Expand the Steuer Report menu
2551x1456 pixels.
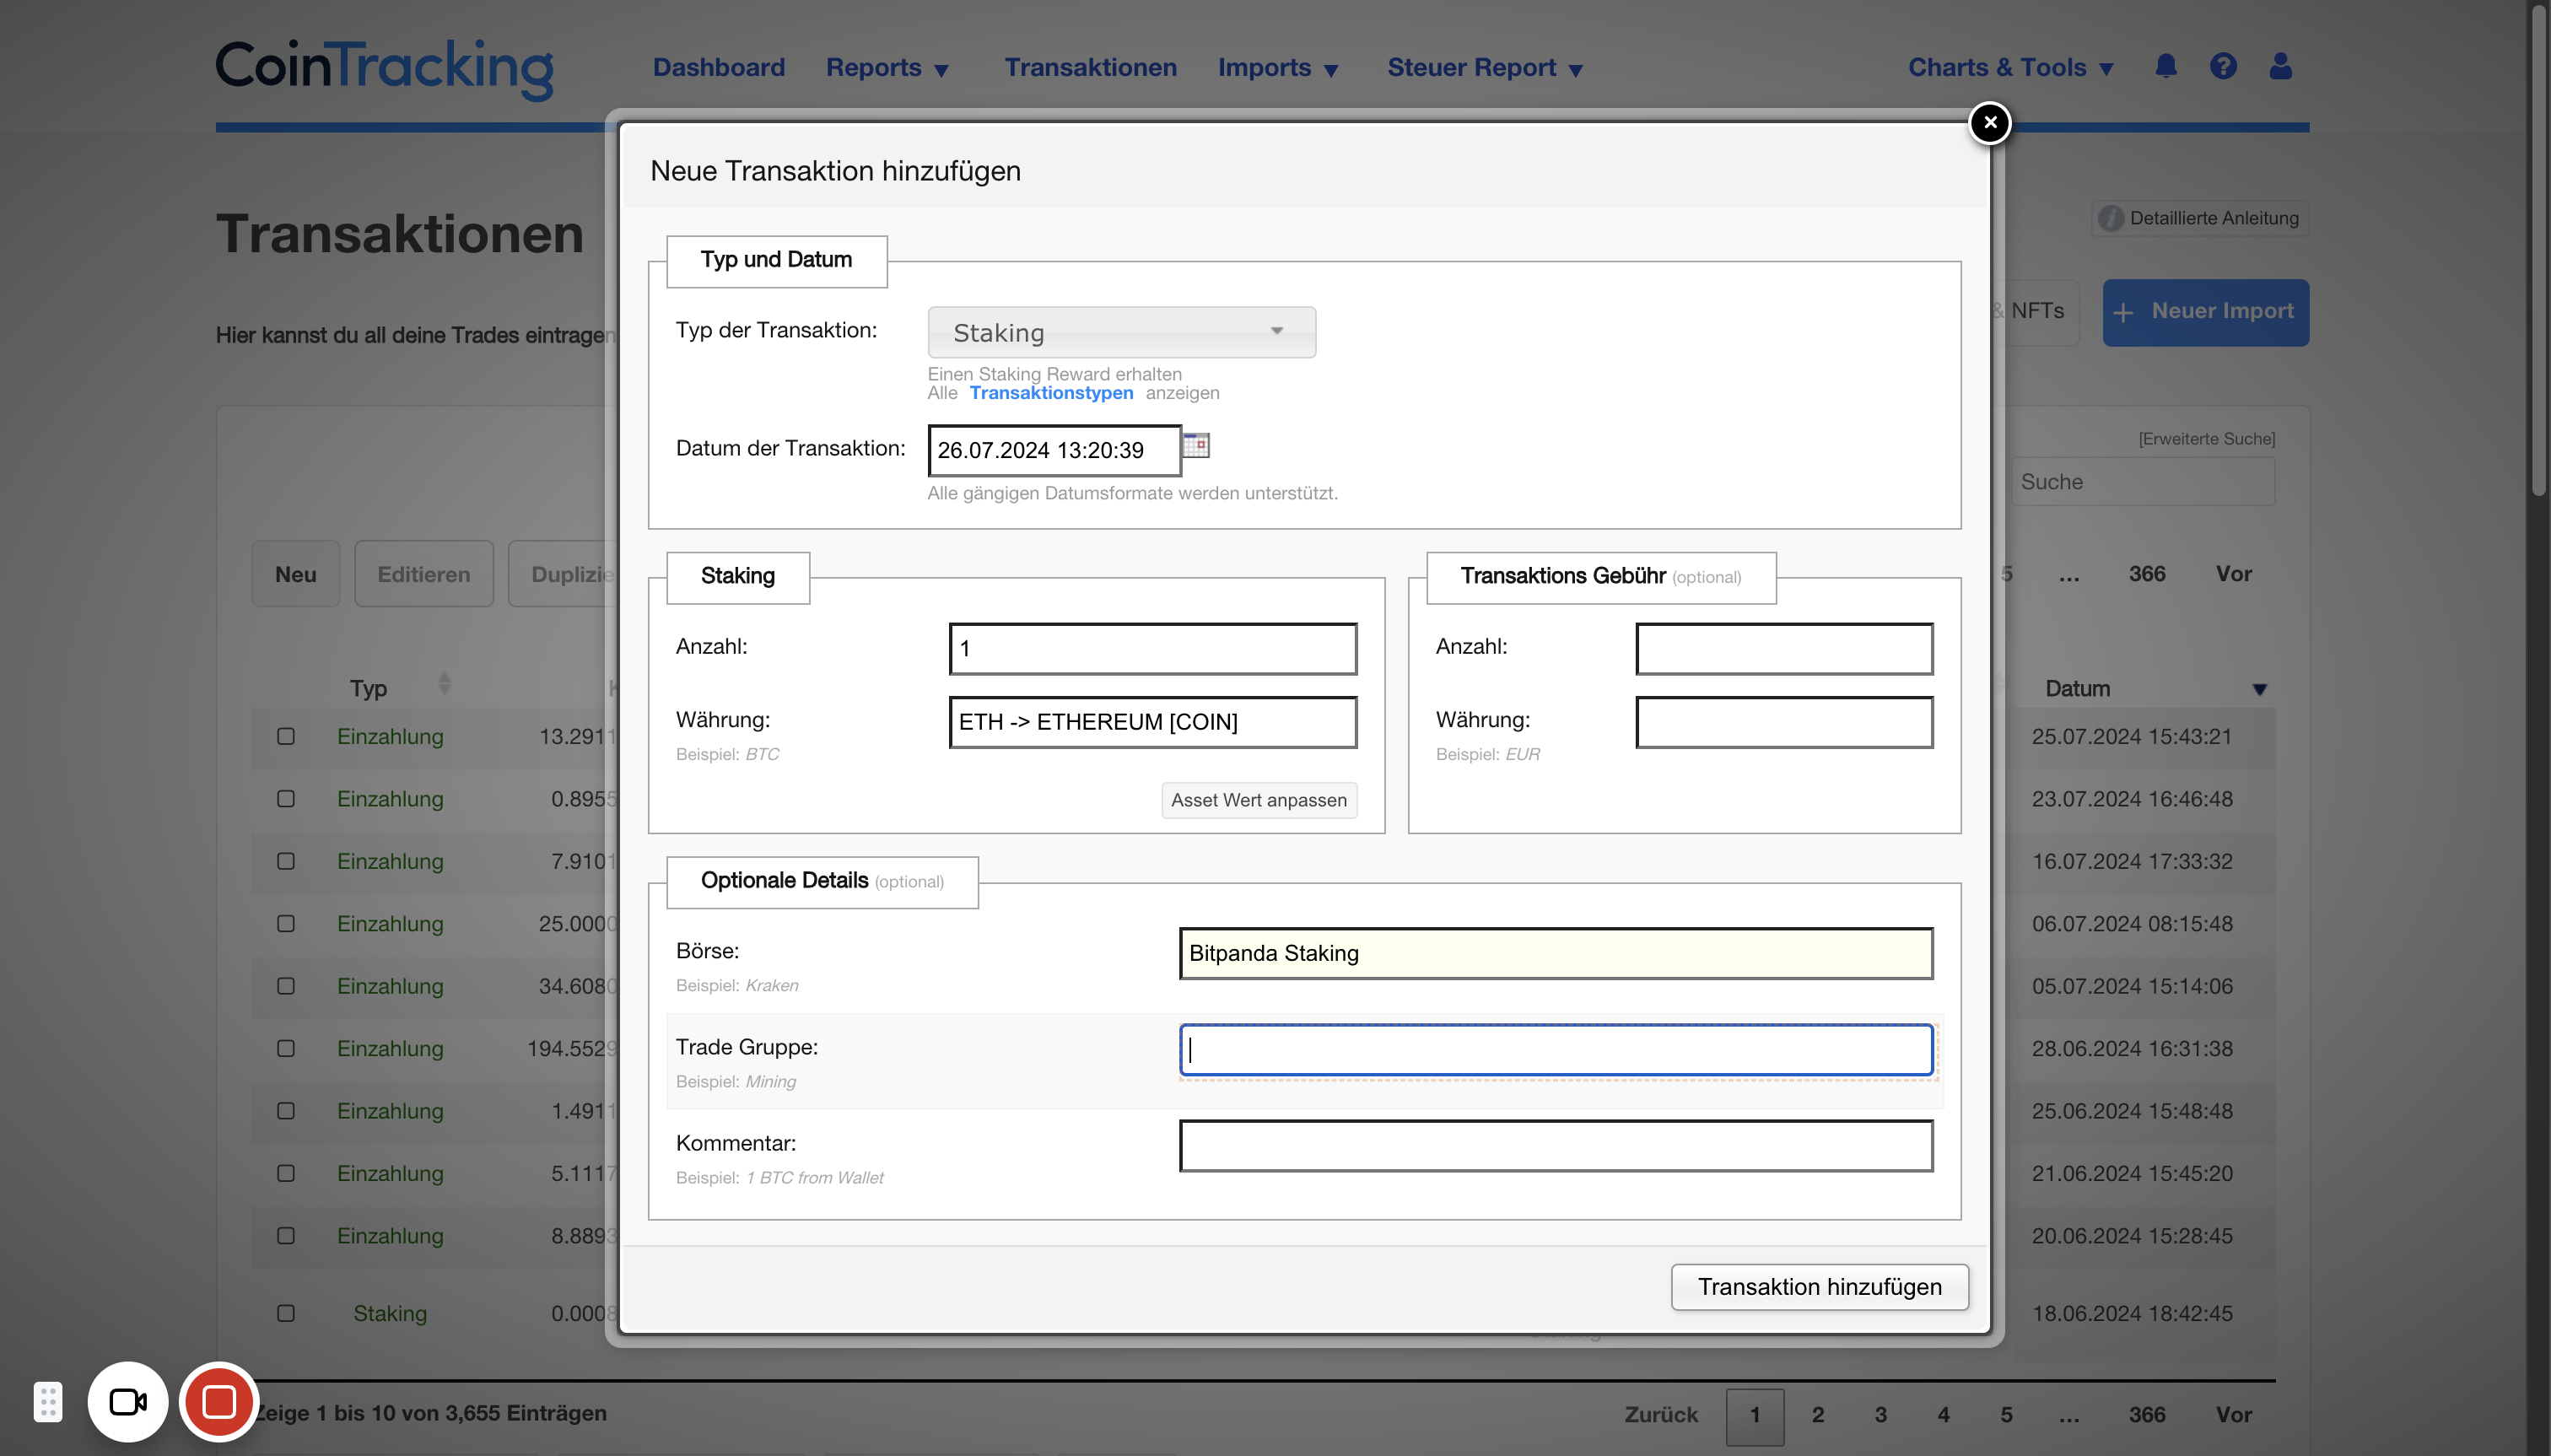click(1485, 67)
